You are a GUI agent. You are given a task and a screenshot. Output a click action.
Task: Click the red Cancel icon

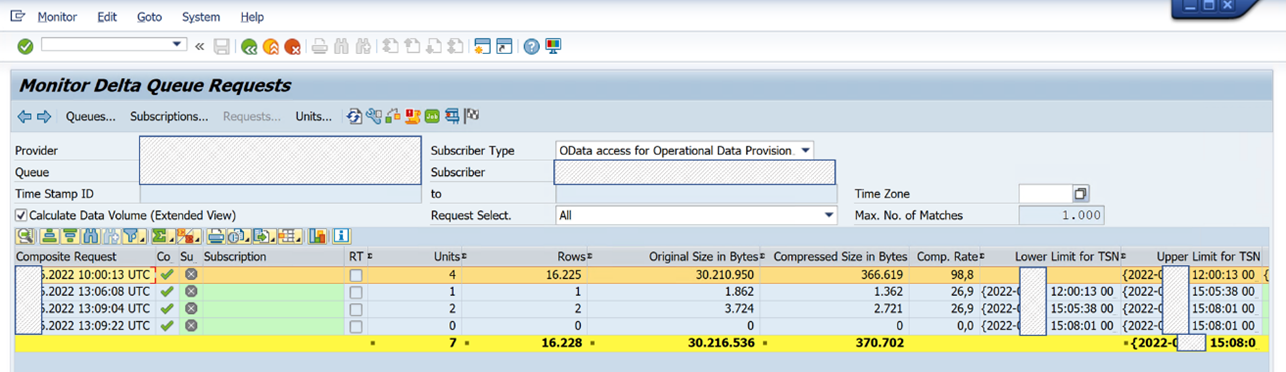[292, 46]
